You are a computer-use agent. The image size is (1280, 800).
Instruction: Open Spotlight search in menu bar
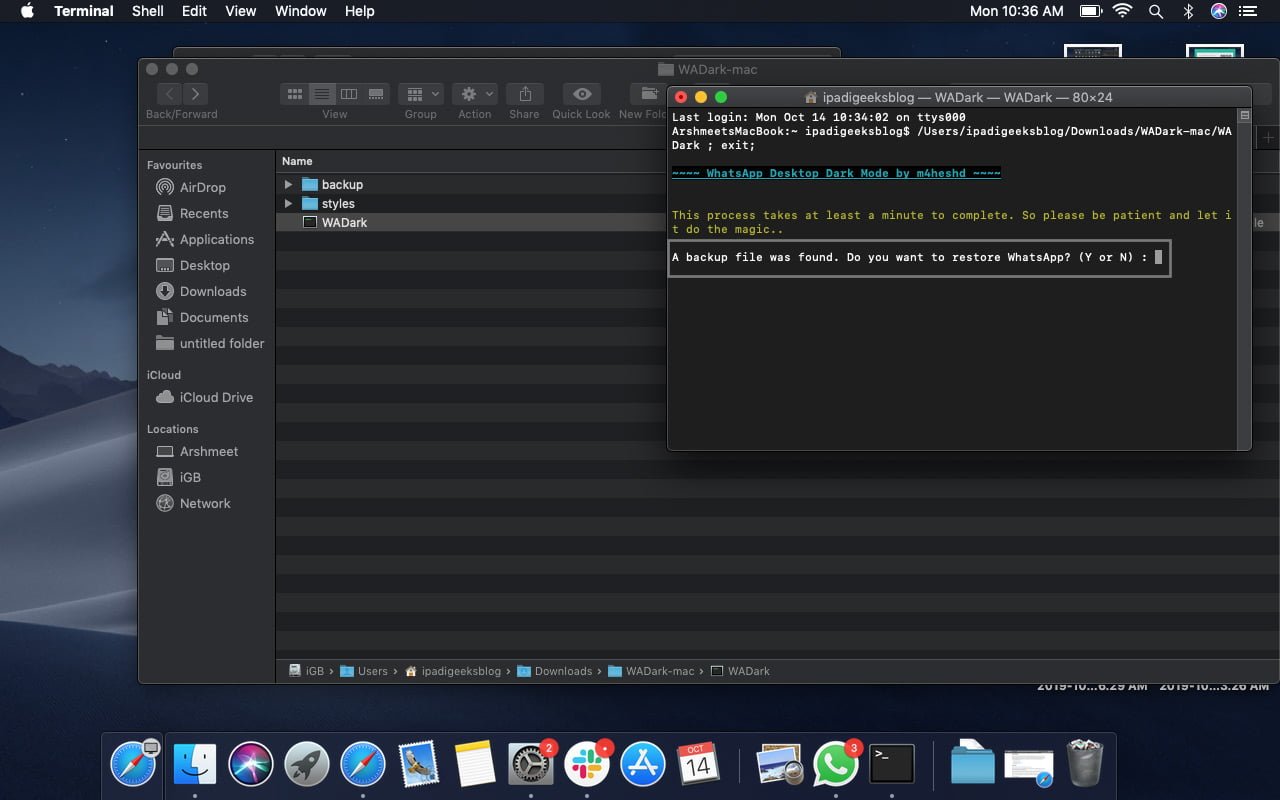click(1156, 11)
